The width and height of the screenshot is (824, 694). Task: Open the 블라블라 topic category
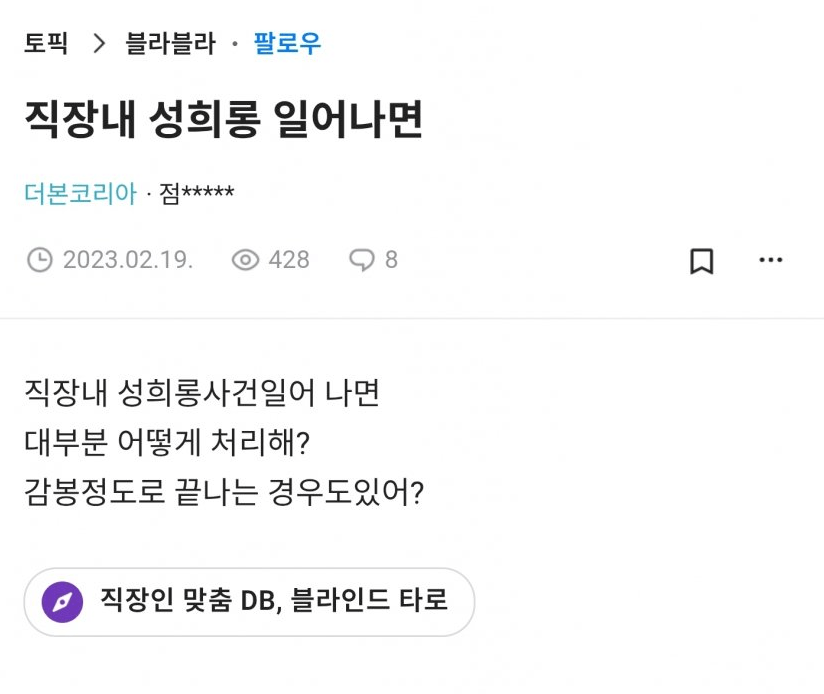pyautogui.click(x=170, y=44)
